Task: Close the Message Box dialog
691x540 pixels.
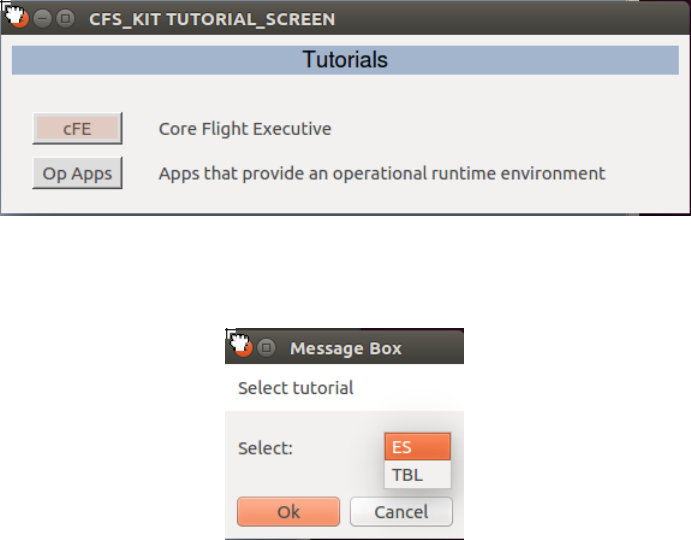Action: [x=243, y=348]
